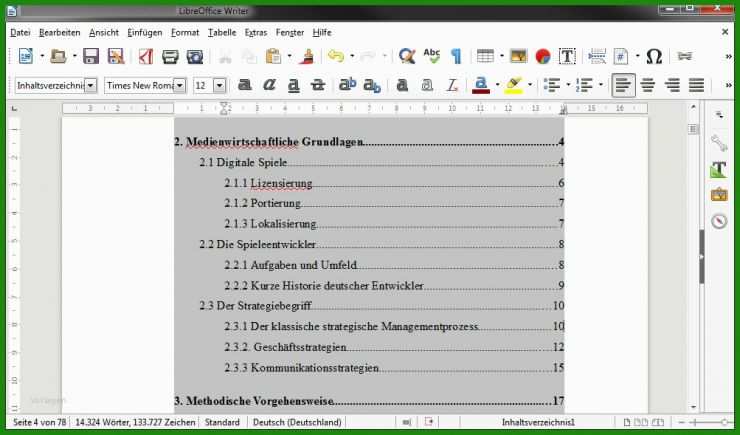Undo the last action
740x435 pixels.
click(x=336, y=56)
